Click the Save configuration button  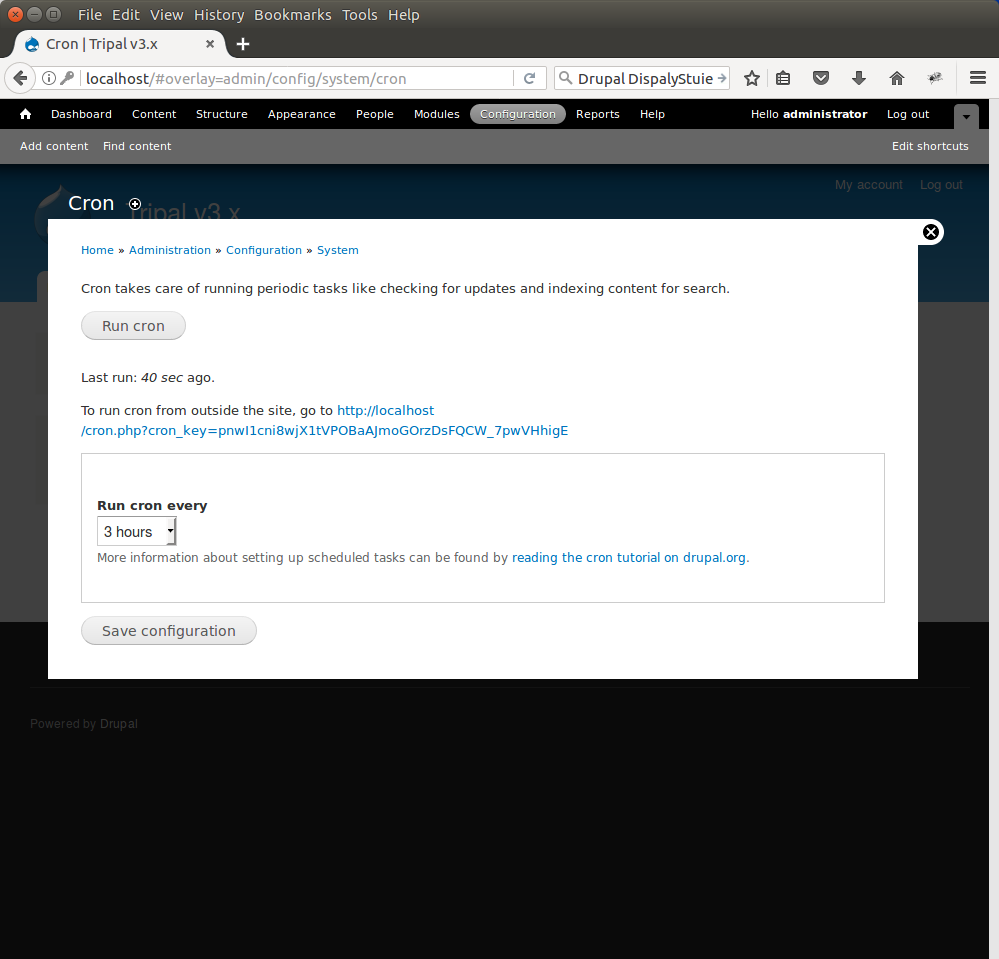click(x=169, y=631)
